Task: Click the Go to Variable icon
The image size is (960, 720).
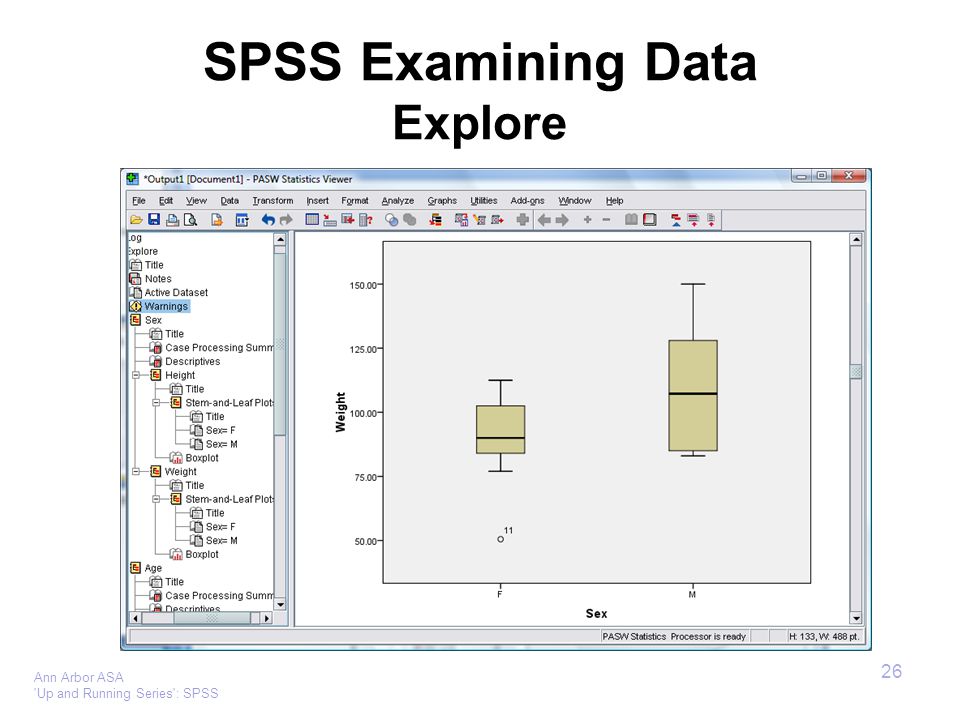Action: click(348, 220)
